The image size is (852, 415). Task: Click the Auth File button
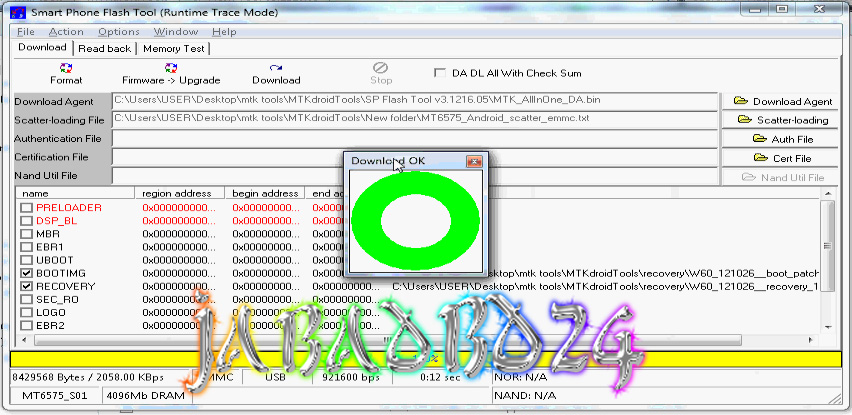[782, 139]
